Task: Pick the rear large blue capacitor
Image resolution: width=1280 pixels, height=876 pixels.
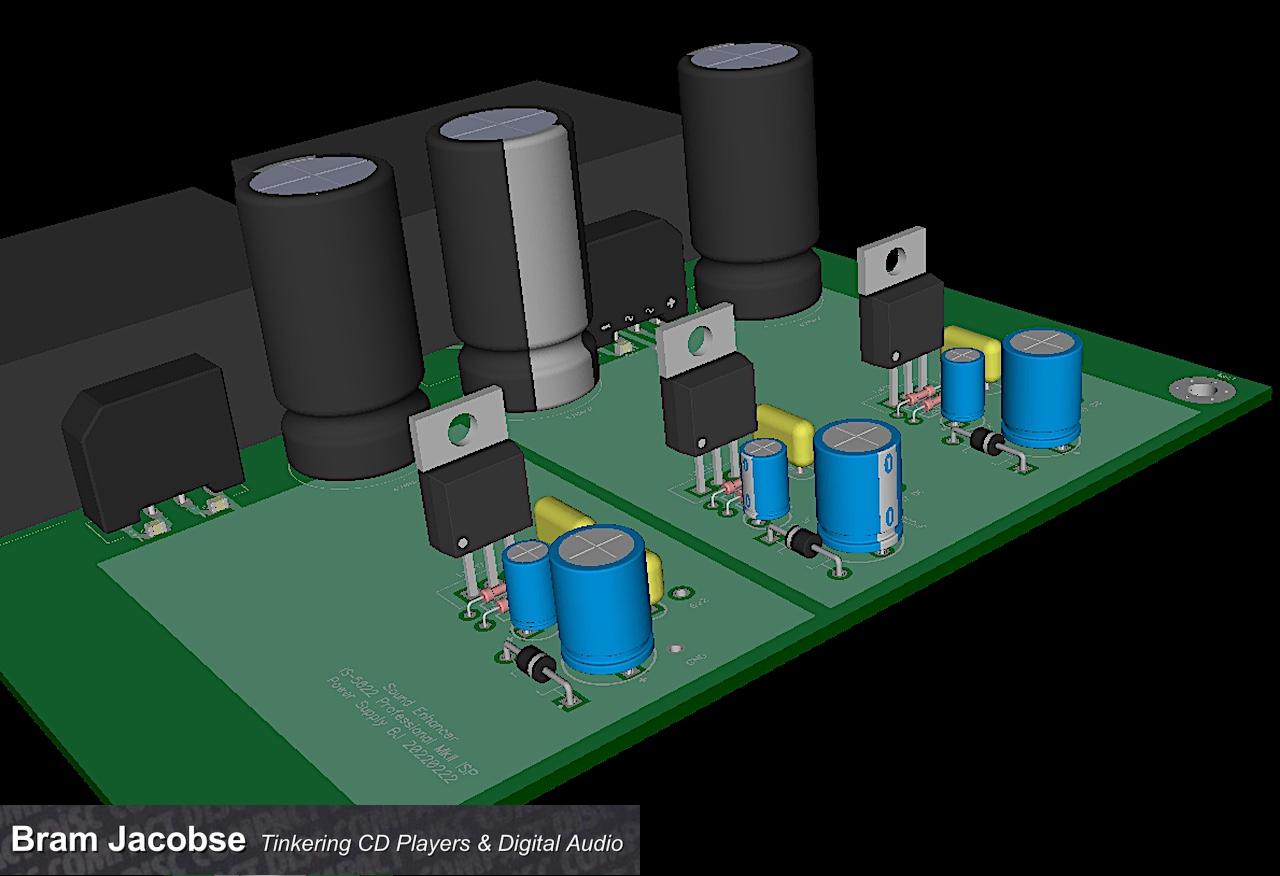Action: pos(1042,385)
